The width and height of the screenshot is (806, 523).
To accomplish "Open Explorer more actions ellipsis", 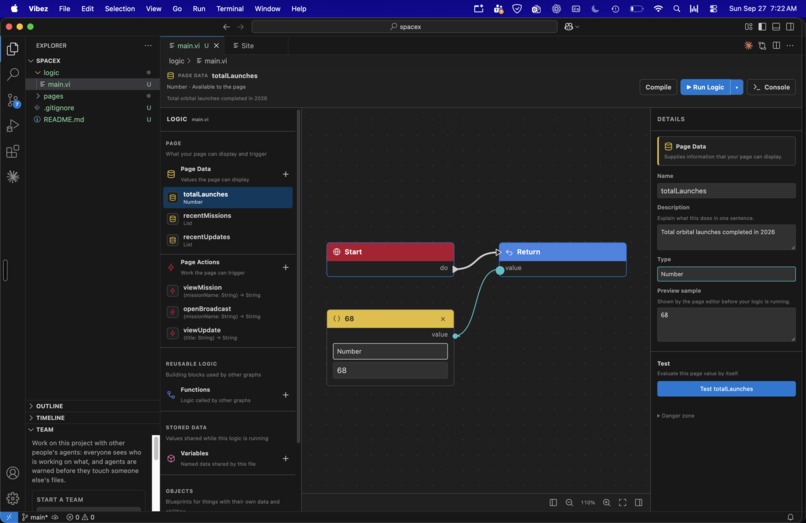I will [148, 46].
